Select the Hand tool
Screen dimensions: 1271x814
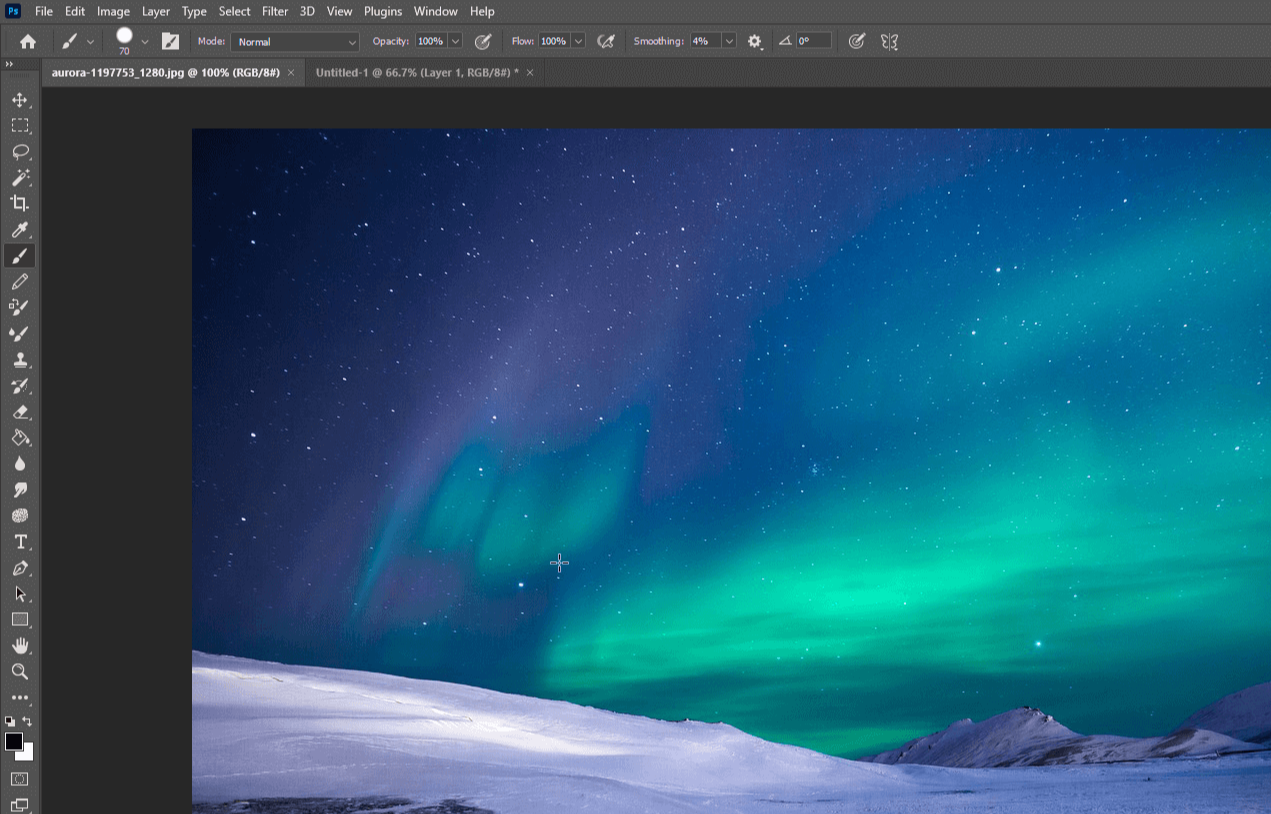pos(20,646)
